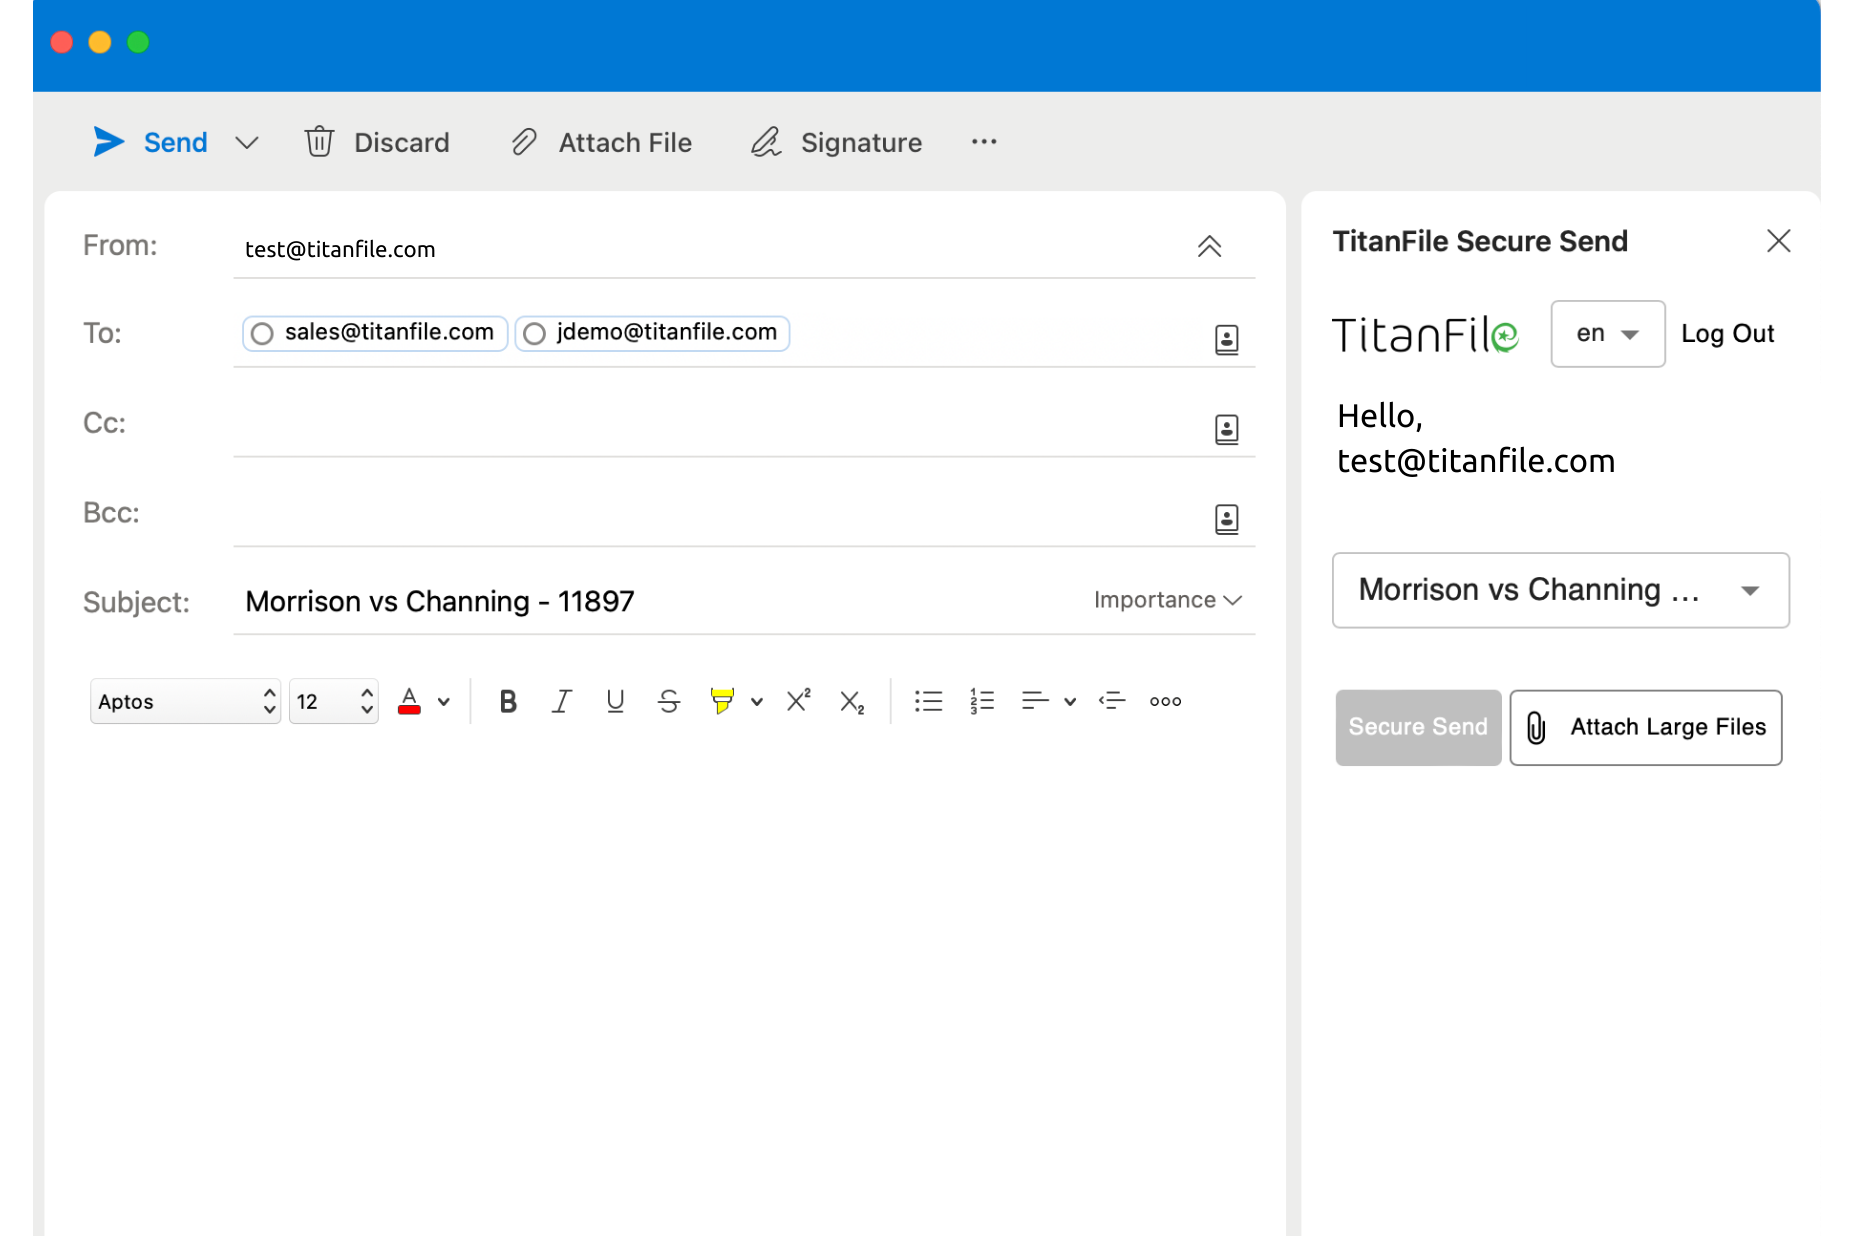Open font color options arrow

coord(444,702)
